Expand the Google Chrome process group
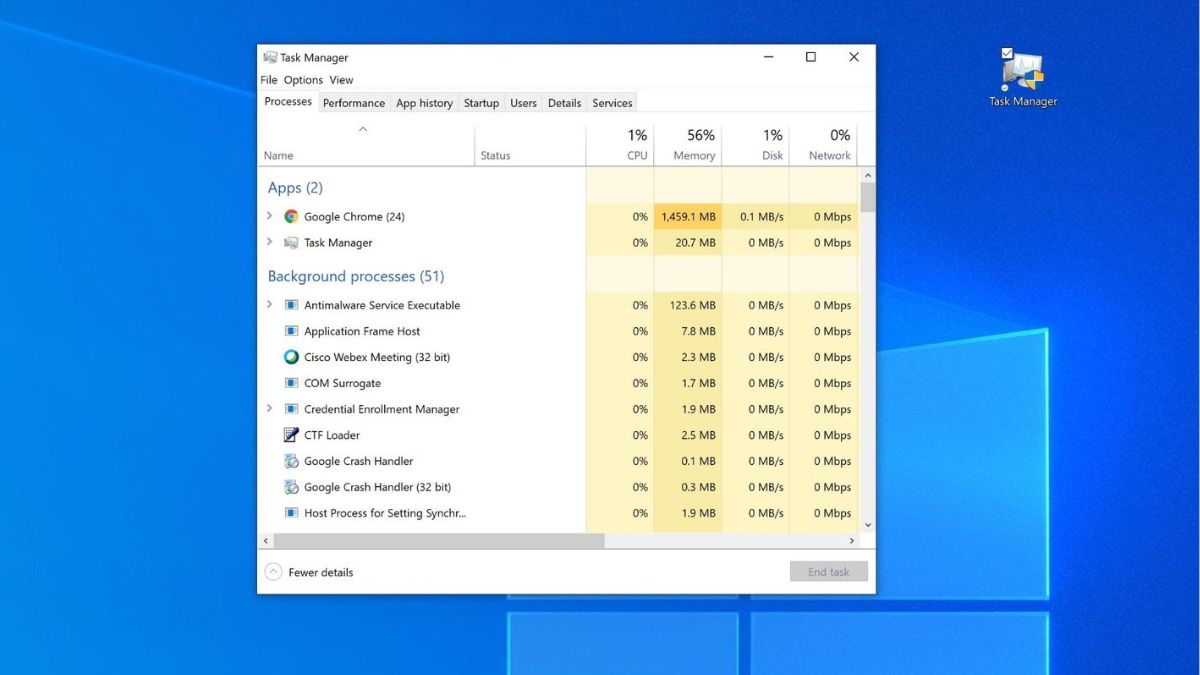This screenshot has width=1200, height=675. pyautogui.click(x=269, y=216)
